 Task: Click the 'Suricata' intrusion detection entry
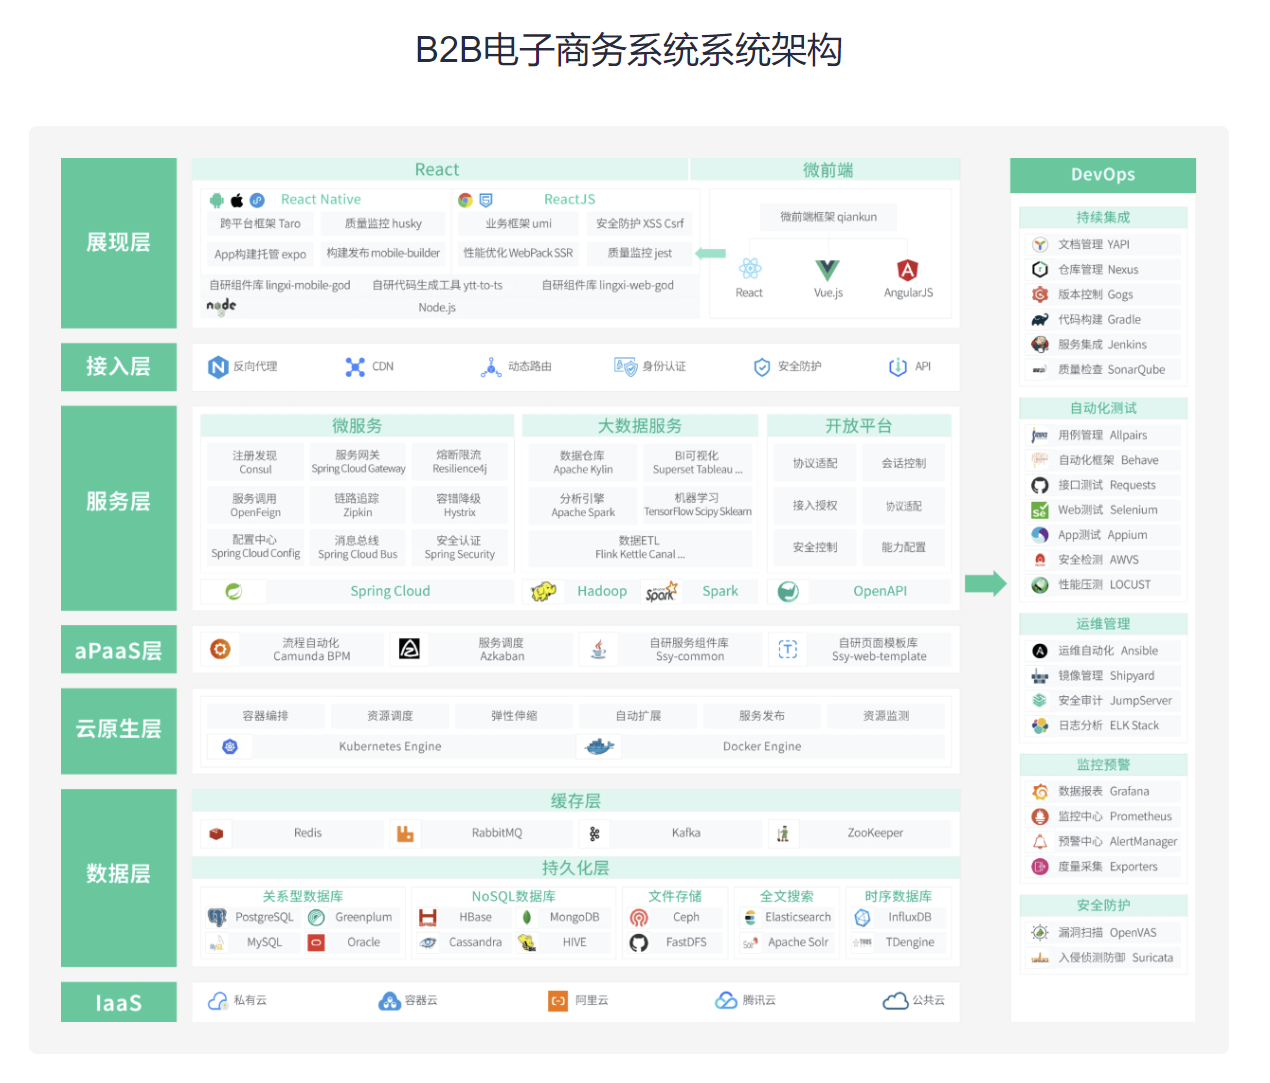click(1103, 957)
